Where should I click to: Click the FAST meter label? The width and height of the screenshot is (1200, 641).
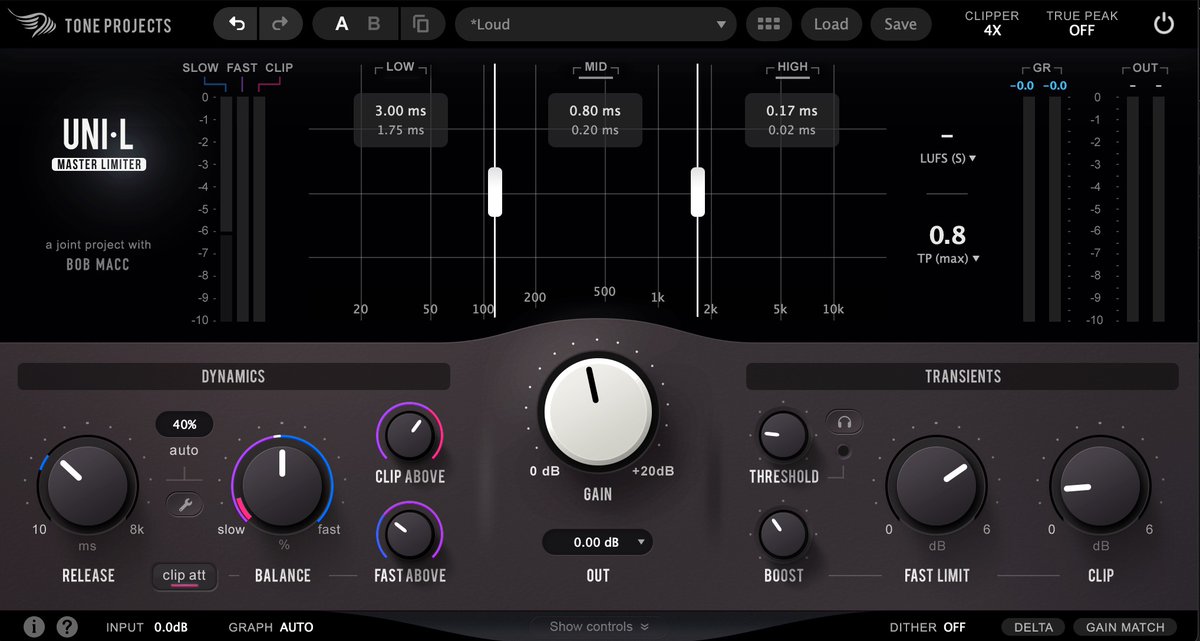coord(242,68)
